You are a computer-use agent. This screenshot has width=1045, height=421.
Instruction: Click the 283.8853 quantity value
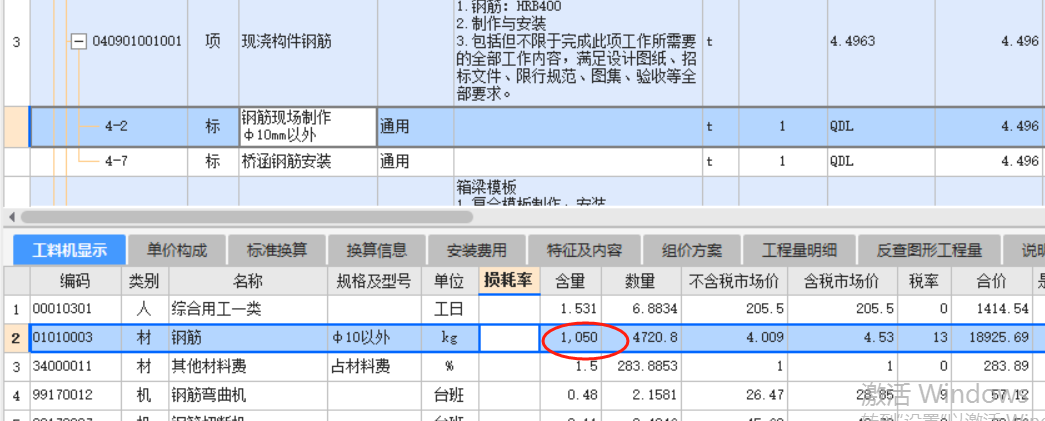pos(649,366)
